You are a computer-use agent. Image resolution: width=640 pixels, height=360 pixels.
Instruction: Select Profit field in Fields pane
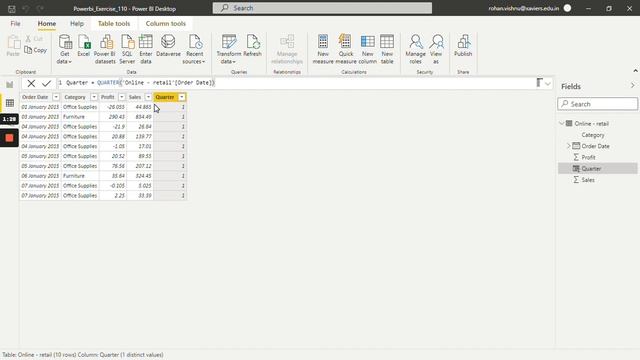pyautogui.click(x=588, y=157)
